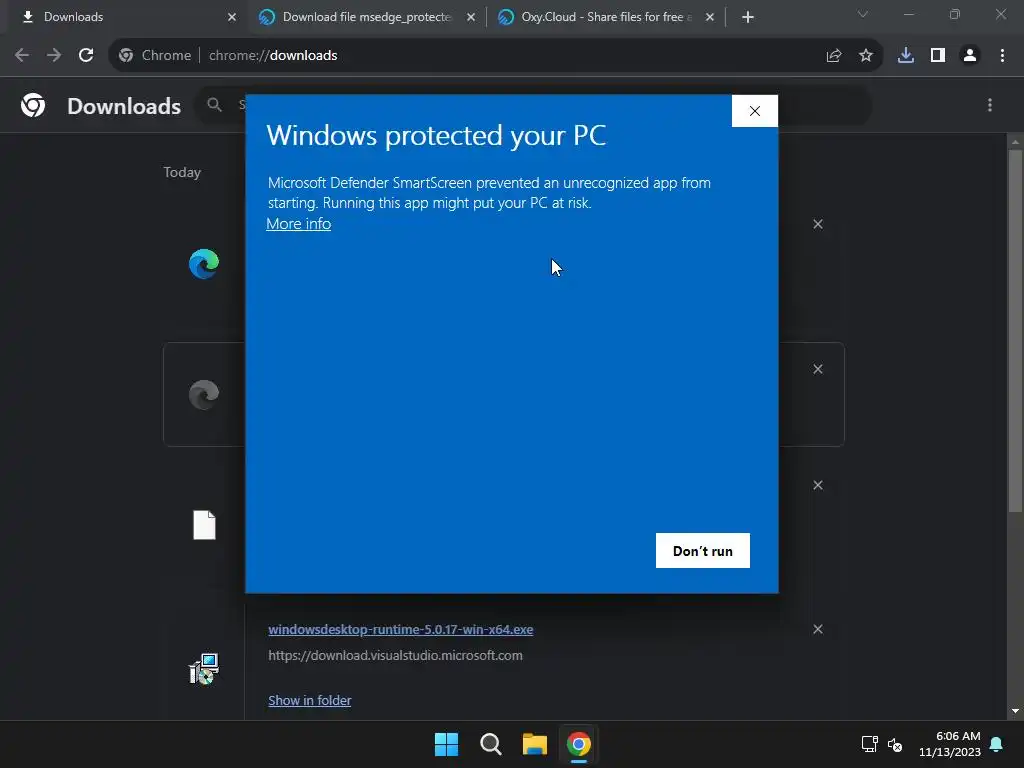Close the Windows protected your PC dialog
Image resolution: width=1024 pixels, height=768 pixels.
point(754,111)
